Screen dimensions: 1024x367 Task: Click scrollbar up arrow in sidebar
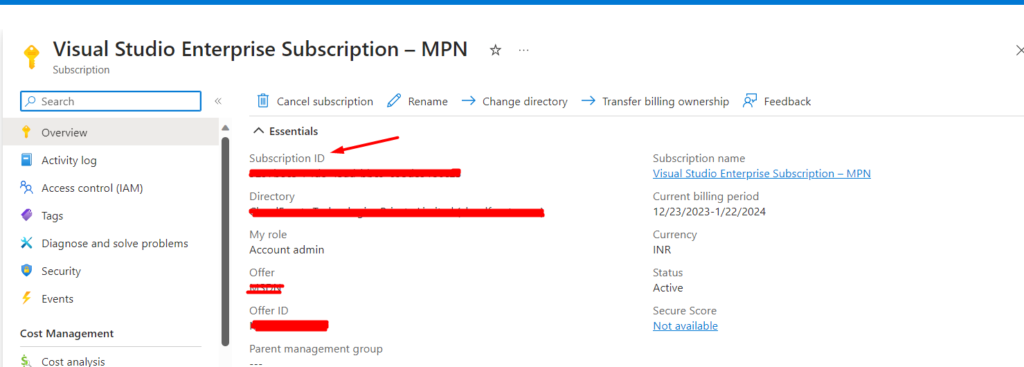[x=225, y=127]
